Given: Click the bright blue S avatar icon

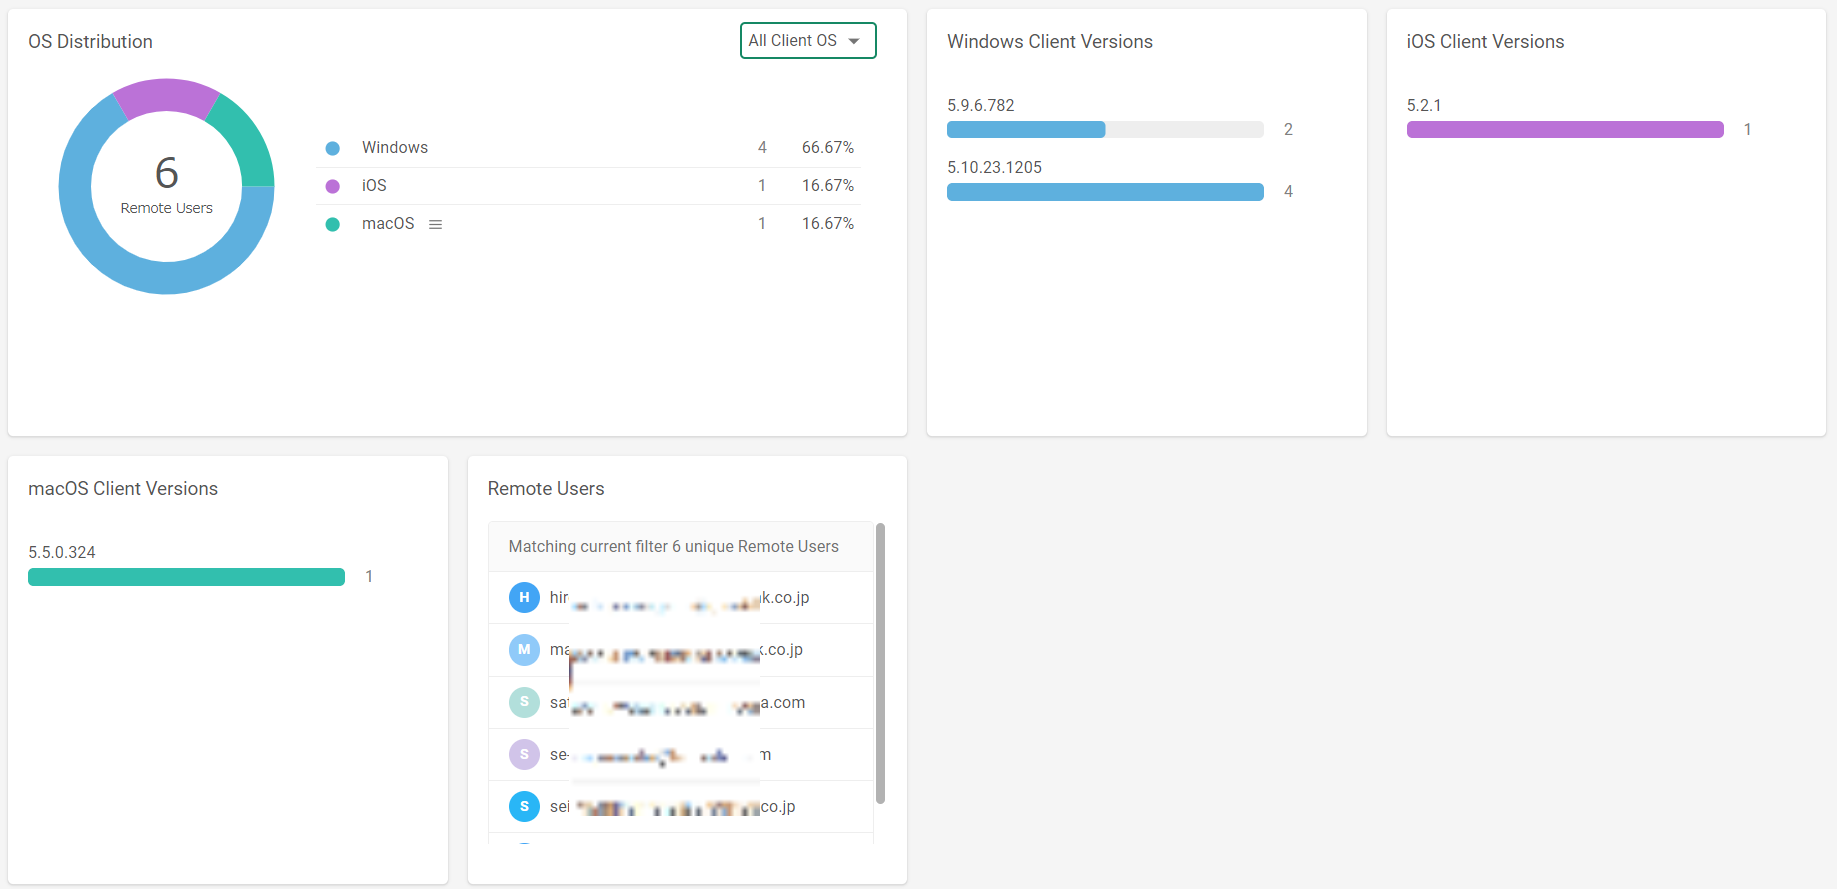Looking at the screenshot, I should (x=524, y=806).
